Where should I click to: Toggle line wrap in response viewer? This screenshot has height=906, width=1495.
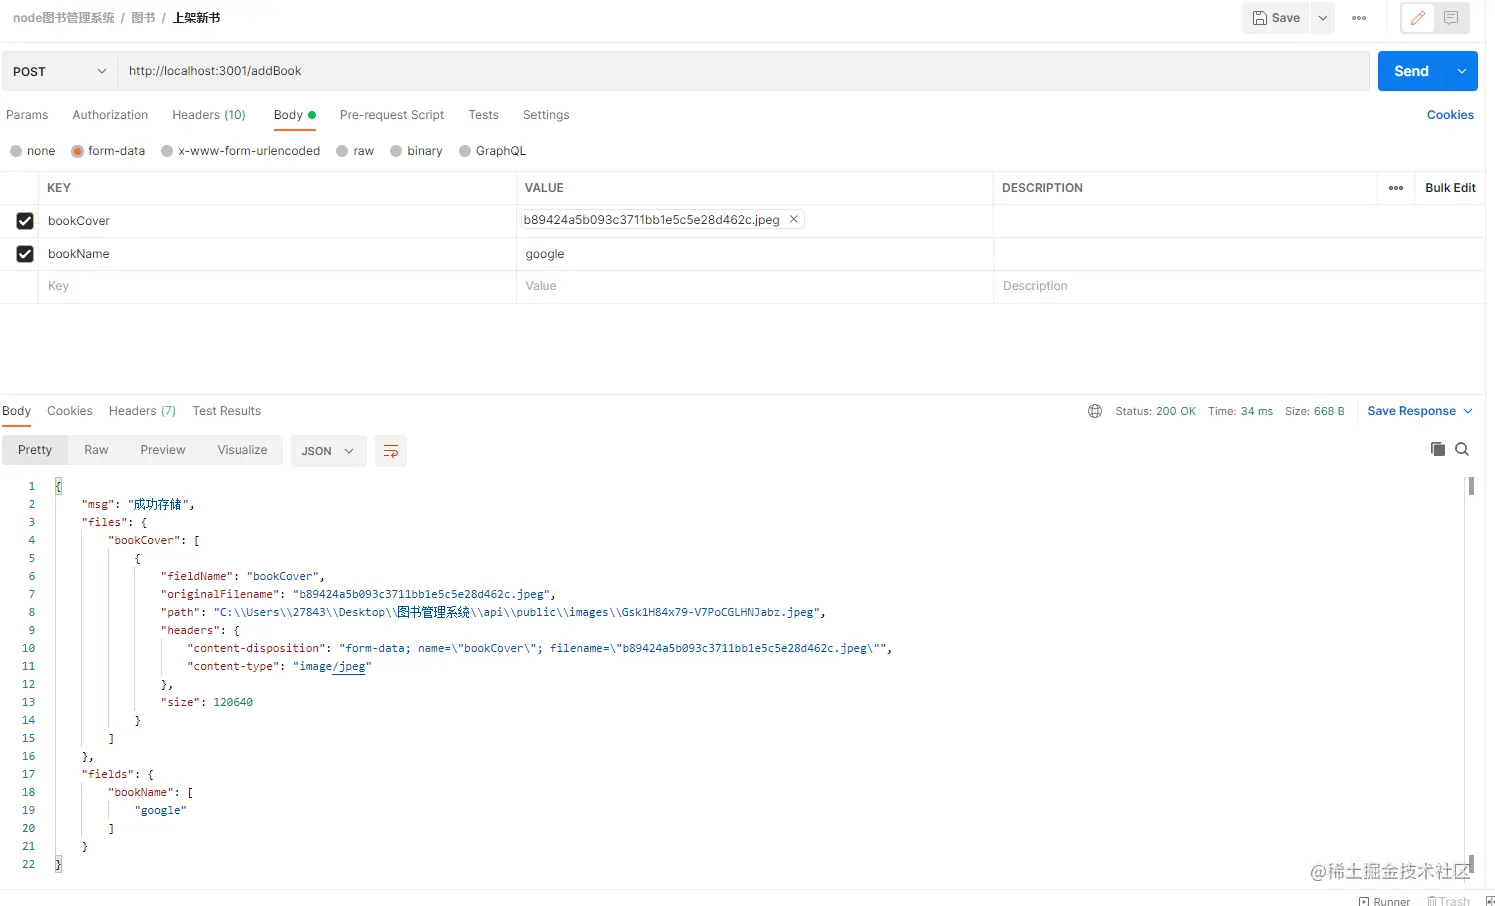click(391, 451)
